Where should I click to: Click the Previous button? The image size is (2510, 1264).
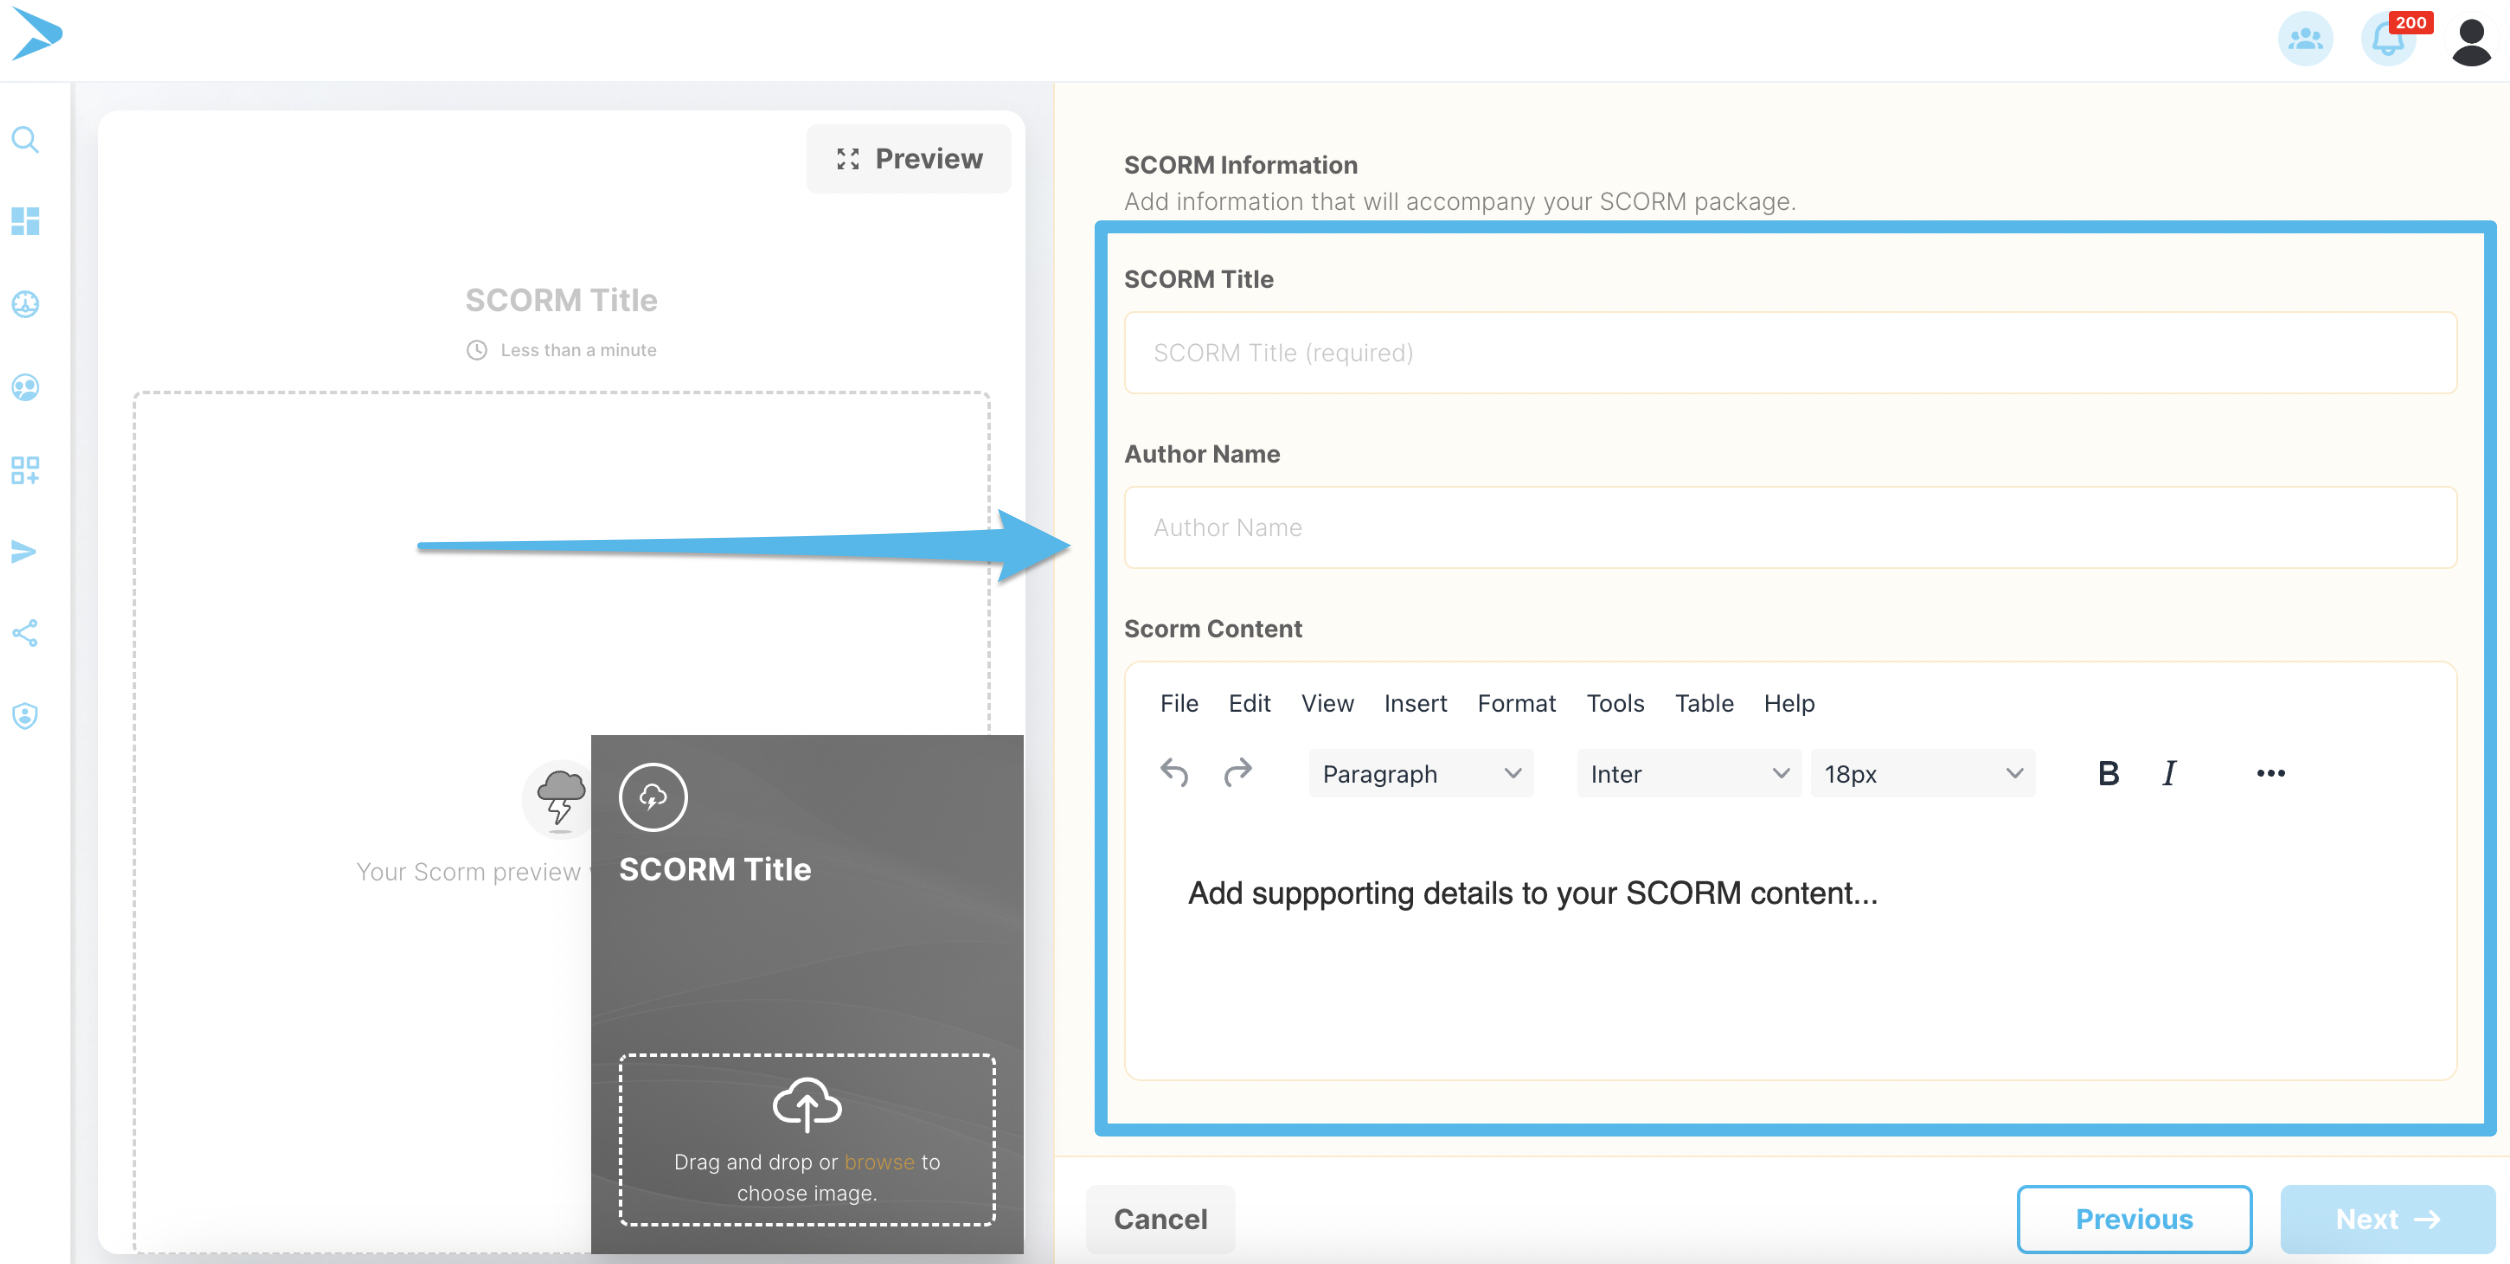pyautogui.click(x=2134, y=1219)
